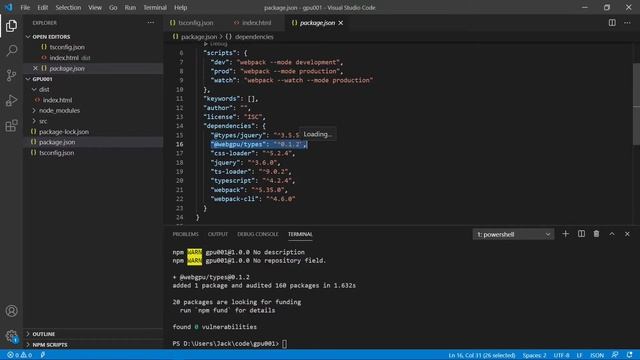Switch to the Debug Console tab
Screen dimensions: 640x360
(258, 234)
